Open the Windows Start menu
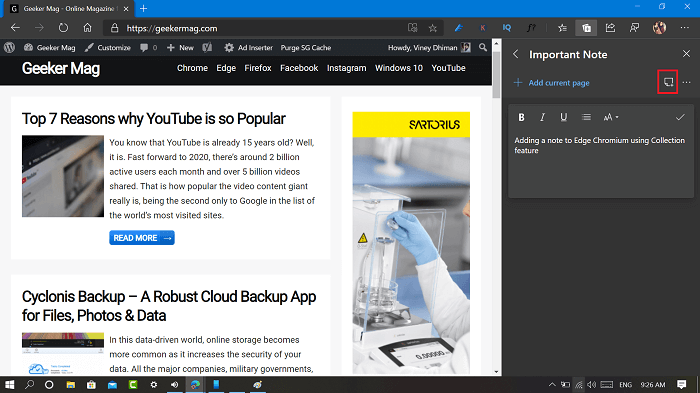The image size is (700, 393). (x=9, y=385)
